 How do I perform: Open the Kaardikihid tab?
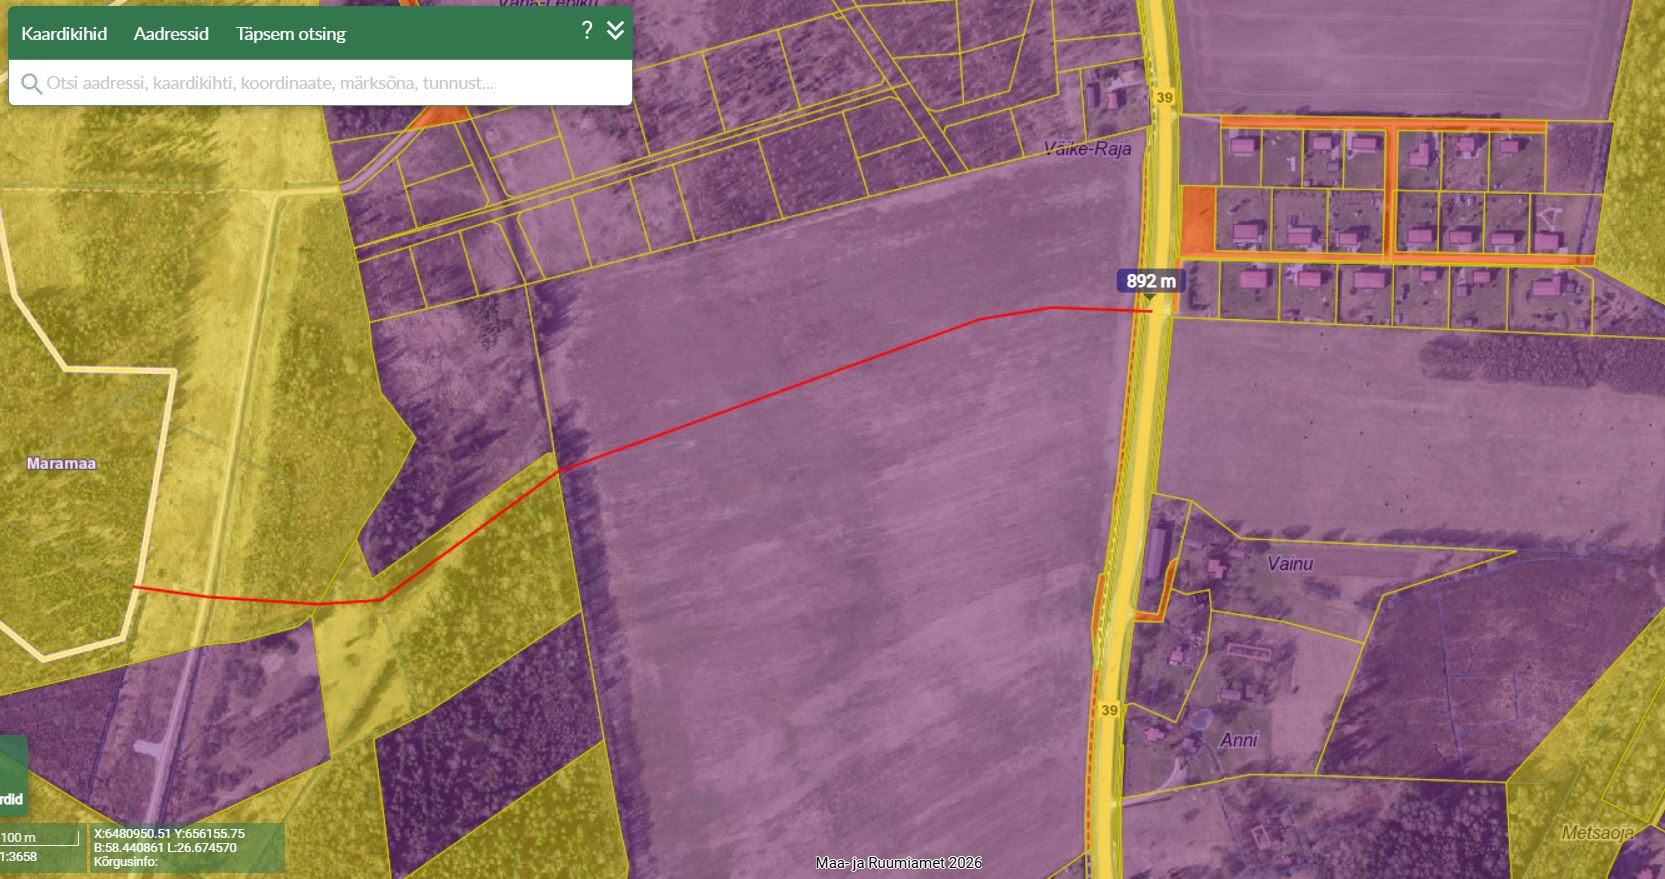pyautogui.click(x=64, y=34)
